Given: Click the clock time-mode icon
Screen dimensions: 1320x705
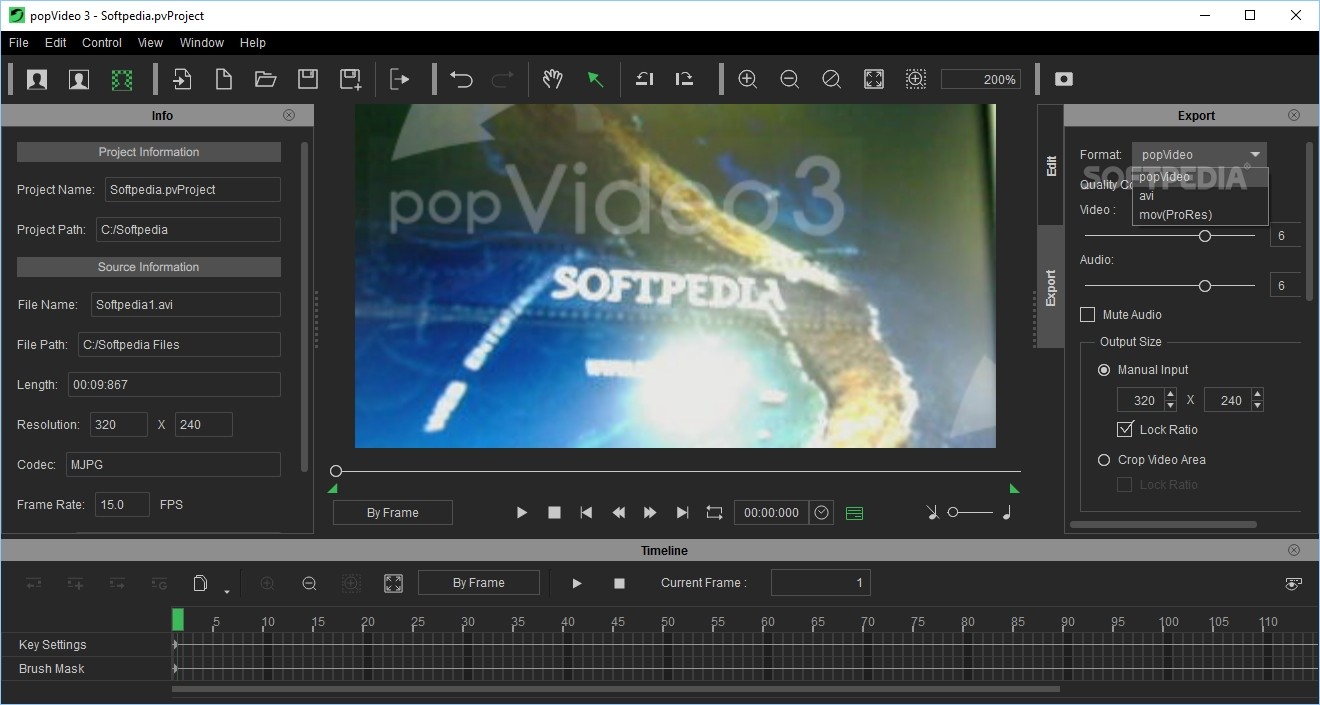Looking at the screenshot, I should pos(822,512).
